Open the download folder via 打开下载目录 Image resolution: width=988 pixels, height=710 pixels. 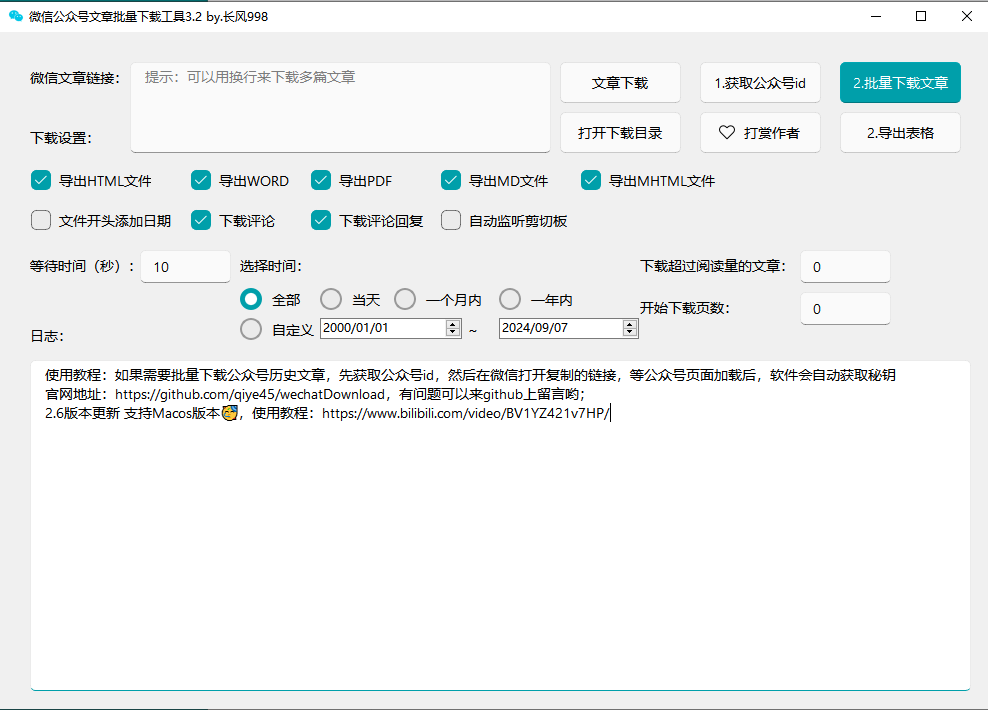coord(620,132)
